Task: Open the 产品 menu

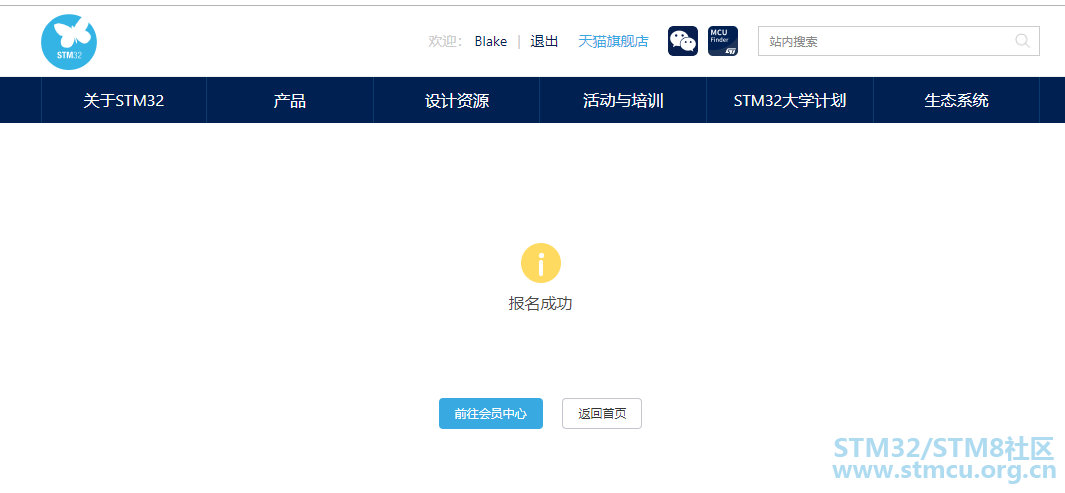Action: (290, 101)
